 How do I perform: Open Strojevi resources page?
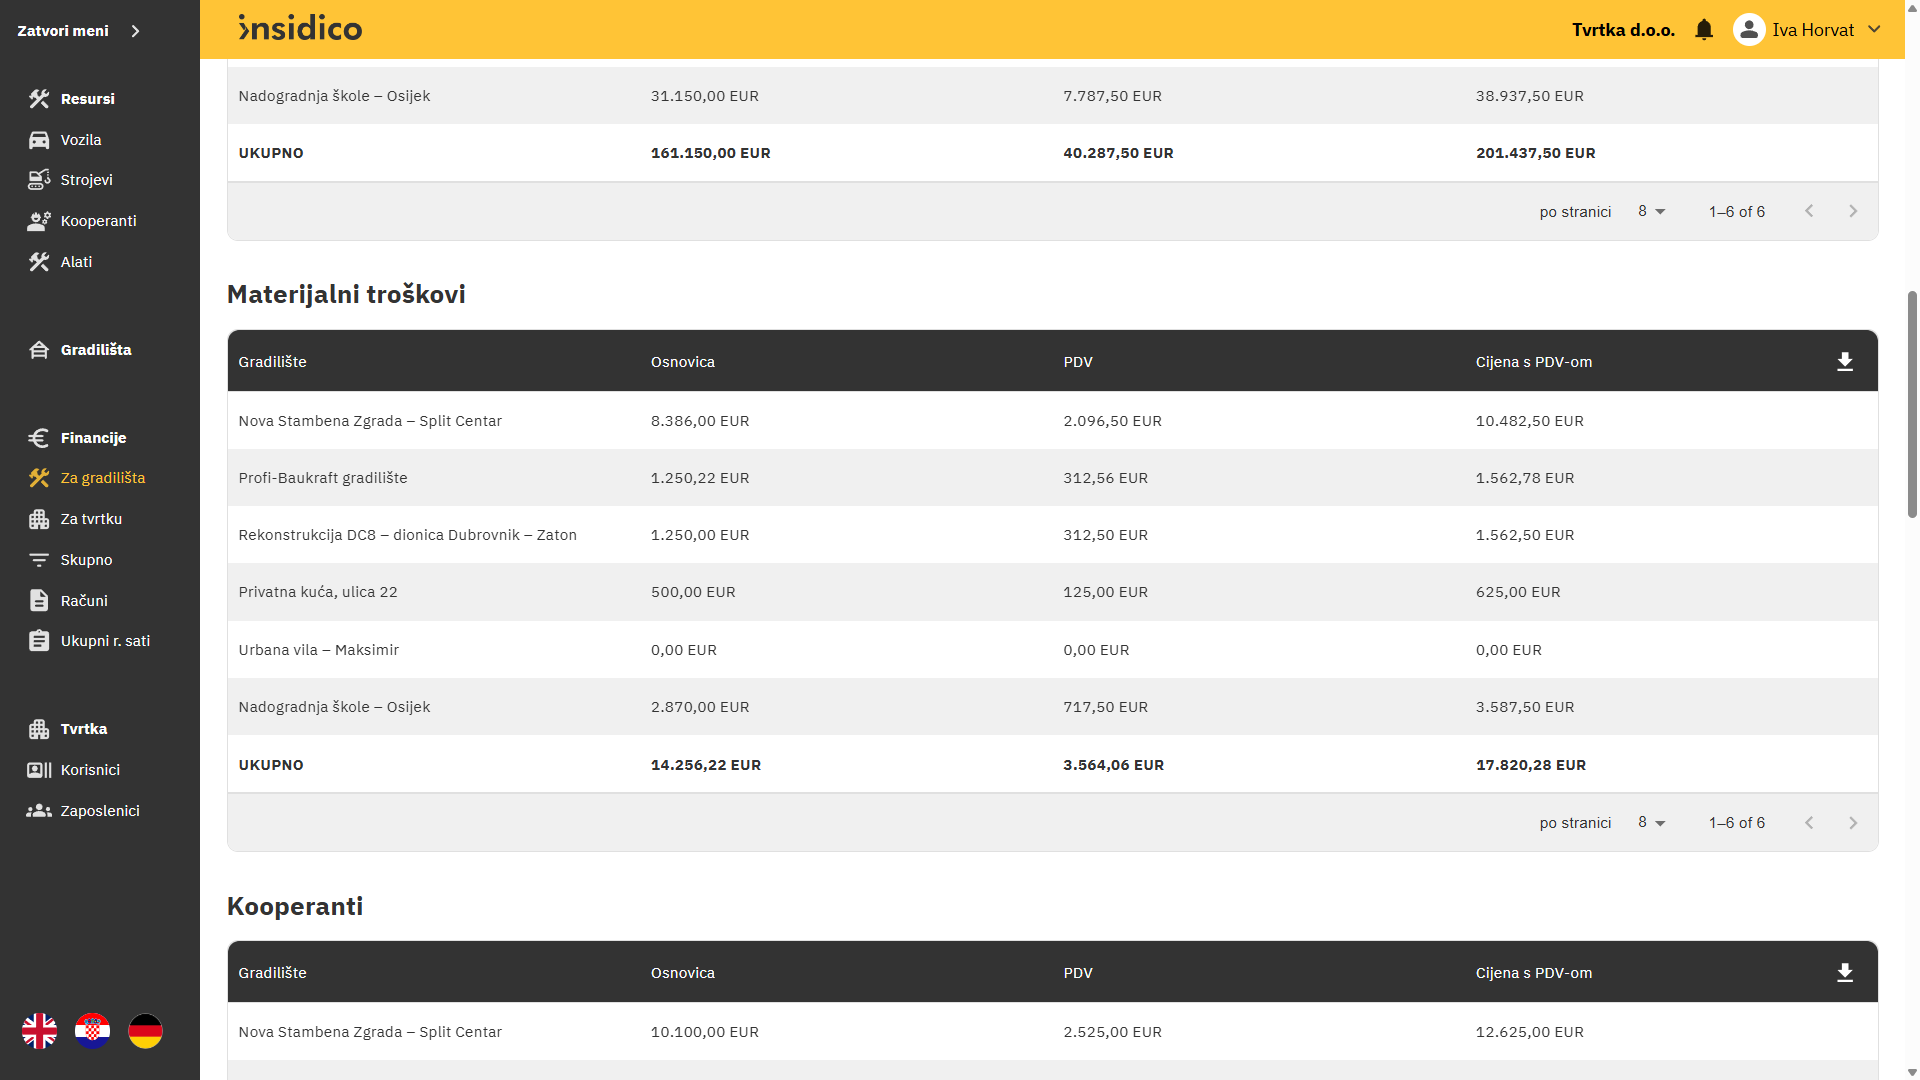tap(86, 180)
